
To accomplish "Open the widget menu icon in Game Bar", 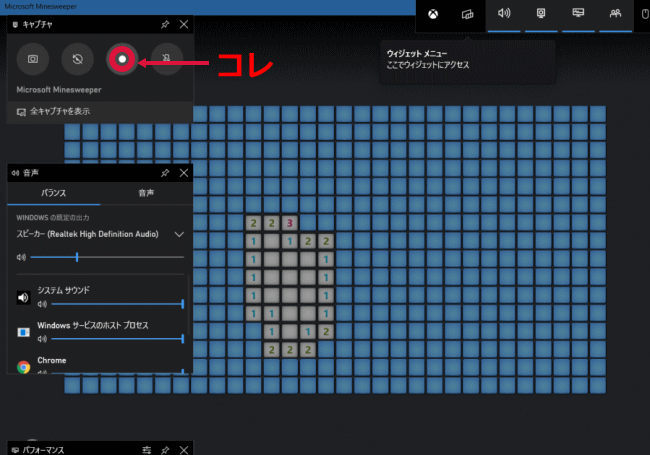I will pyautogui.click(x=467, y=15).
